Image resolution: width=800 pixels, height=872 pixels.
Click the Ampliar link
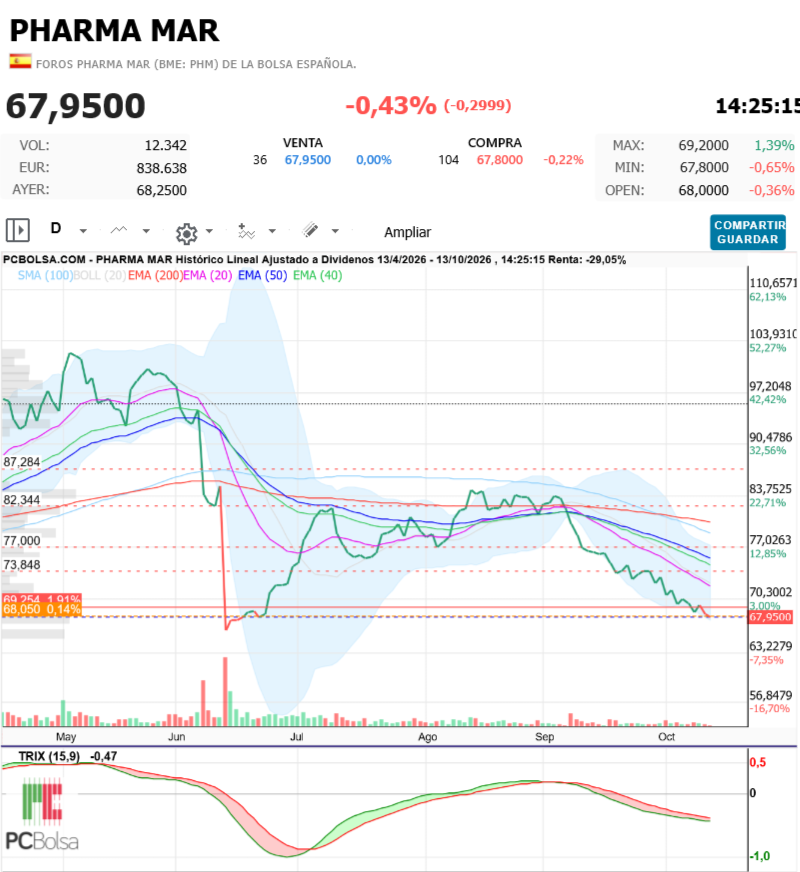(408, 232)
